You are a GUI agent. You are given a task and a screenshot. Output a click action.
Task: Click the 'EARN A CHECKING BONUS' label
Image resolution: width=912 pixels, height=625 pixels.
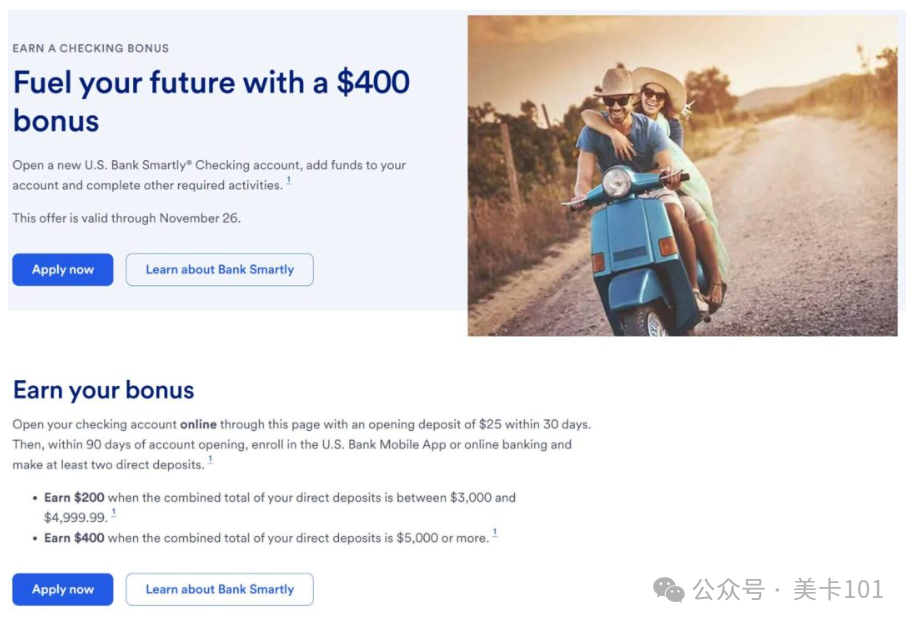pyautogui.click(x=91, y=48)
